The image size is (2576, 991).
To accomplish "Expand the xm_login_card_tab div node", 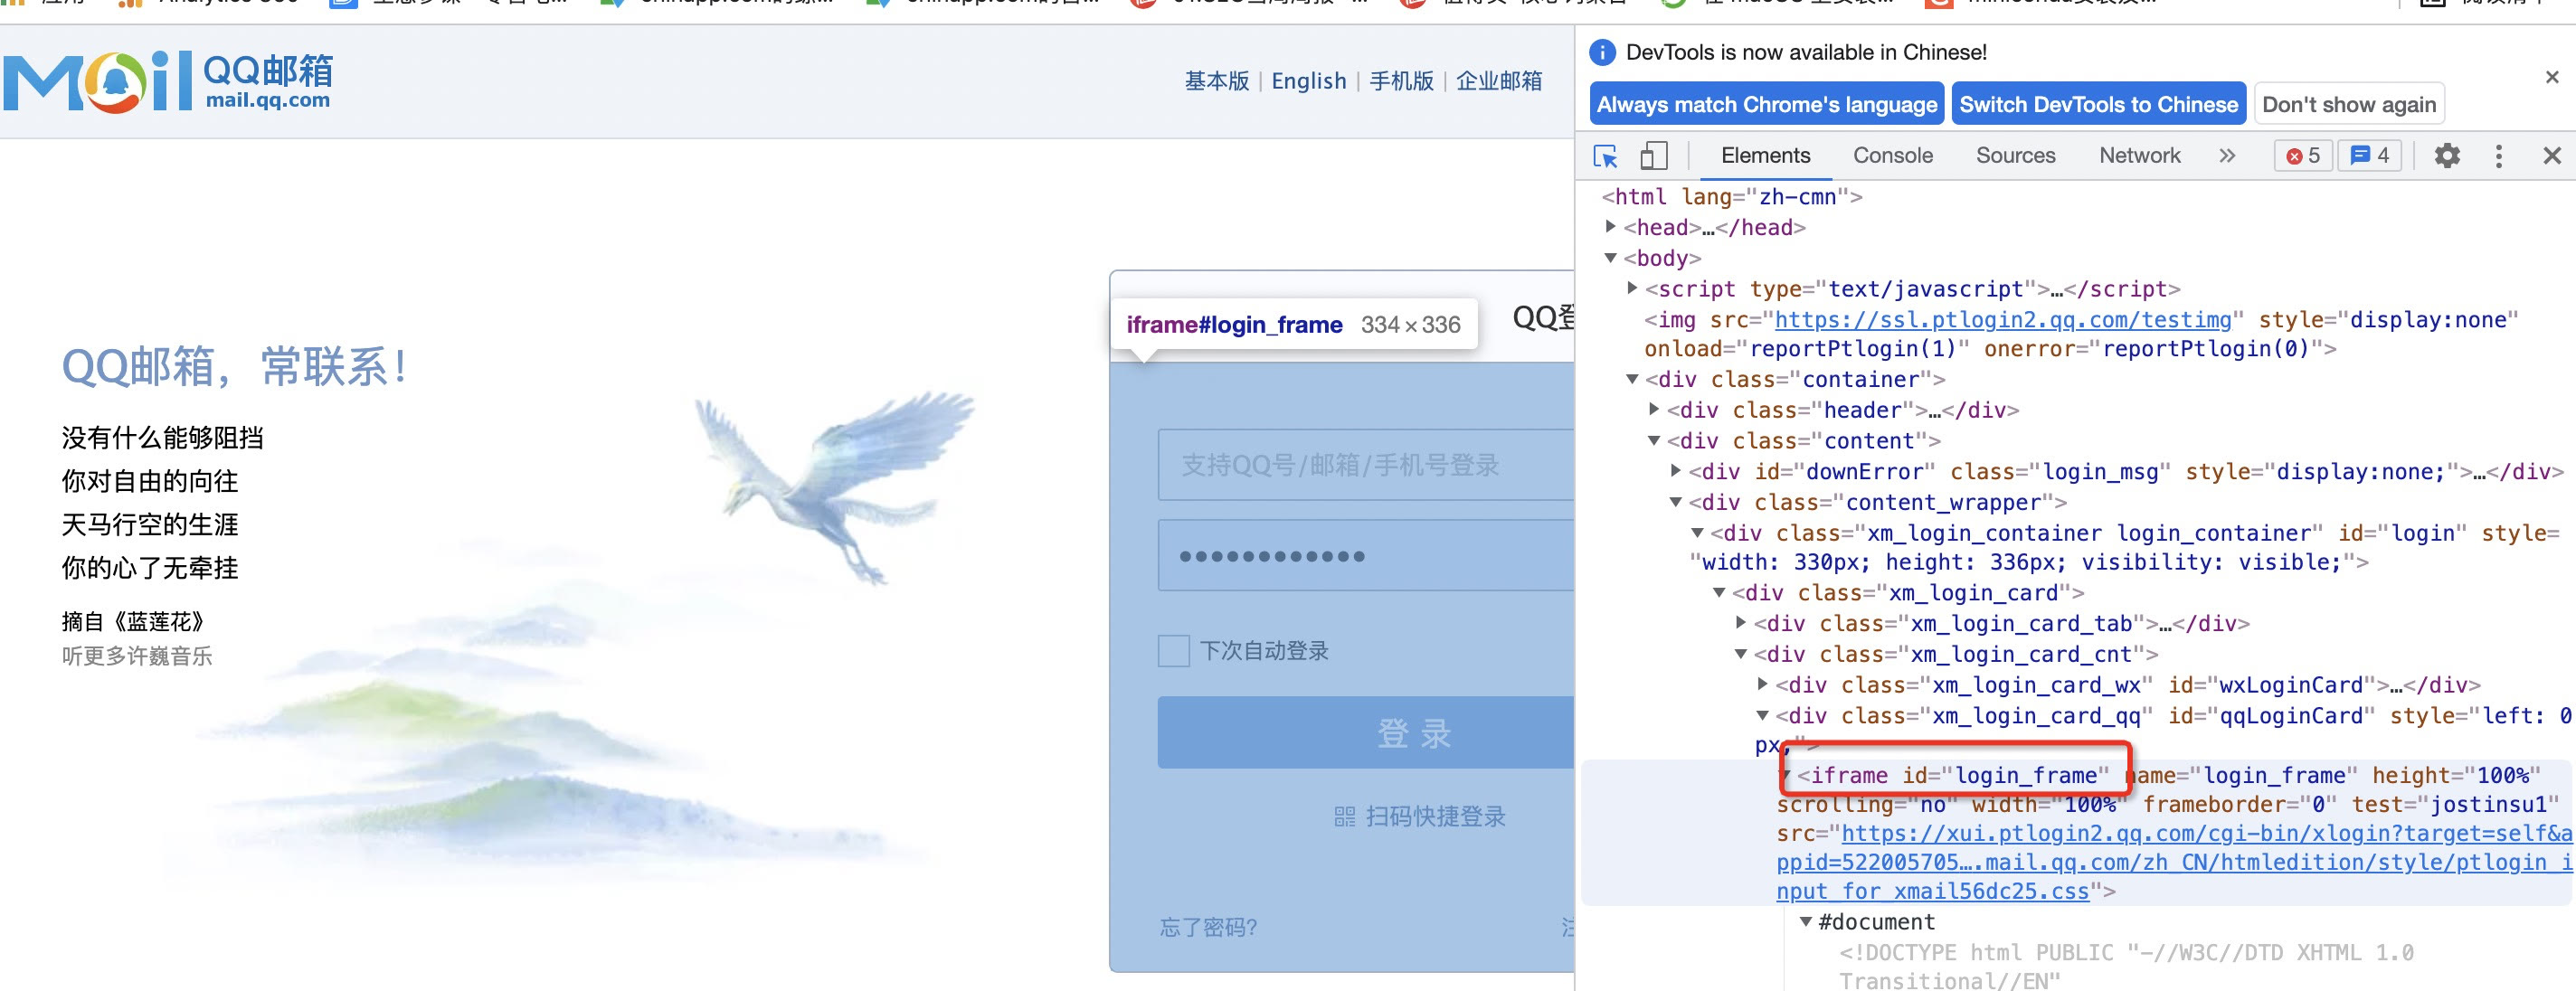I will point(1741,623).
